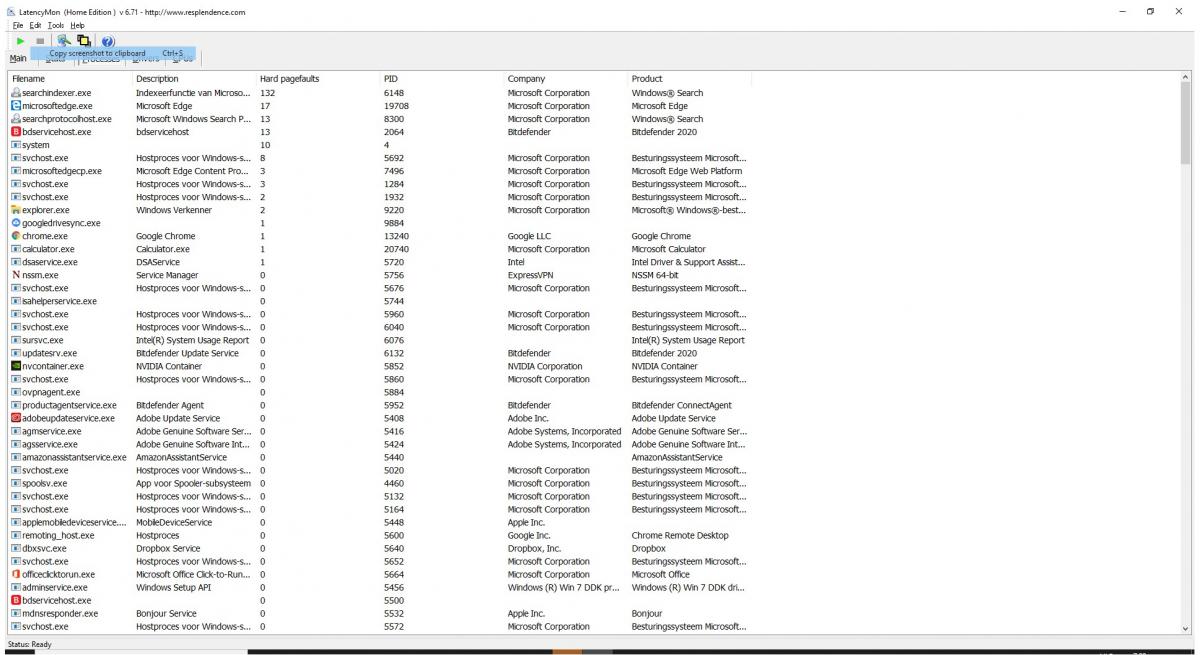
Task: Open the Tools menu
Action: (56, 24)
